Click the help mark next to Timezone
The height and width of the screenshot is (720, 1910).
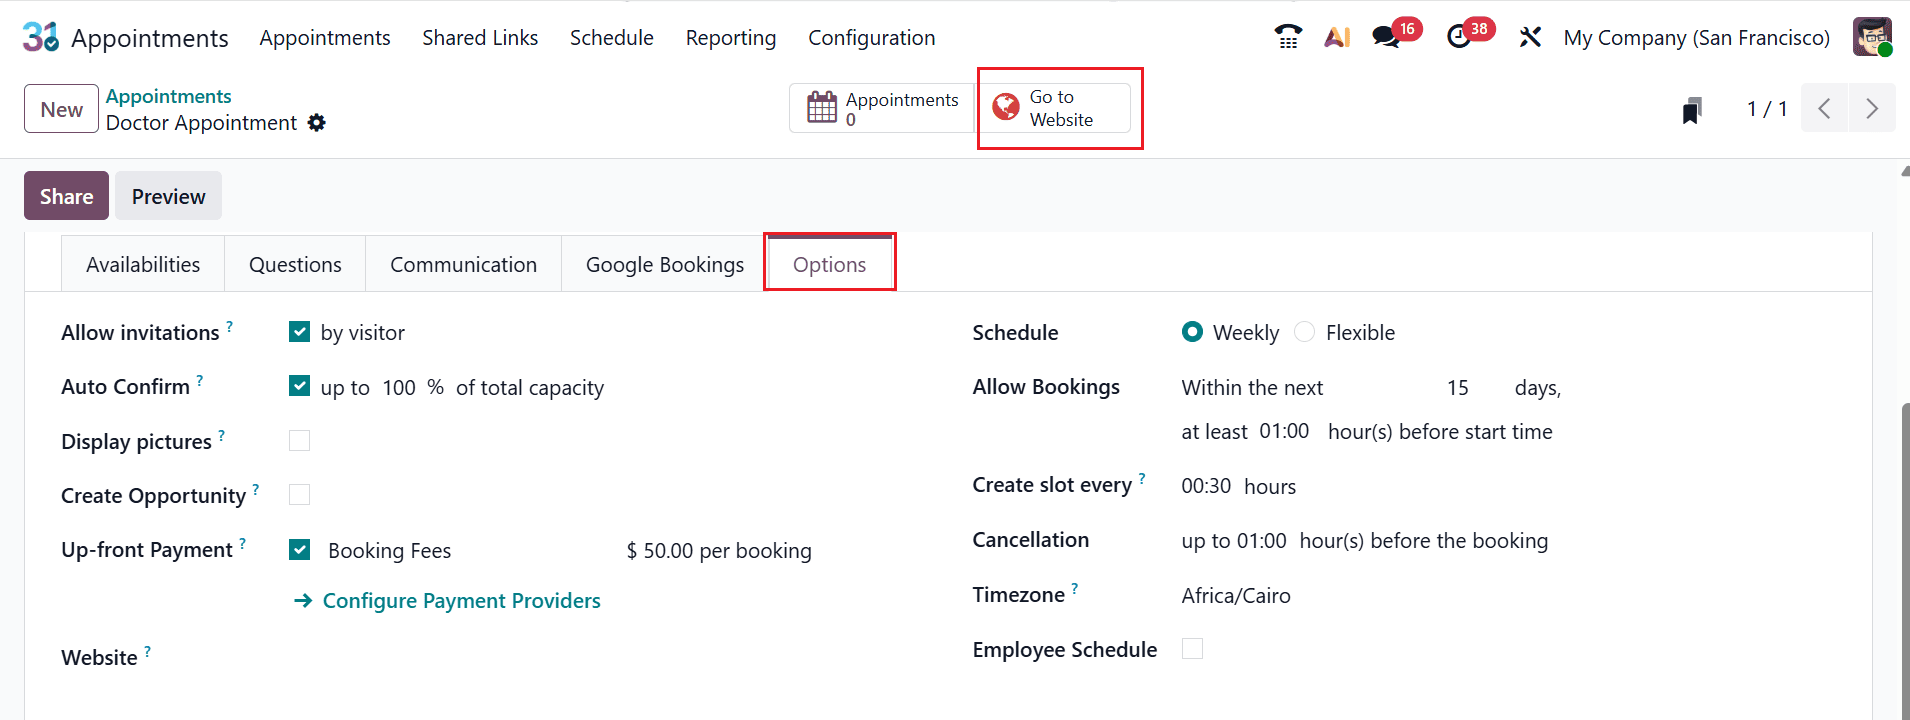coord(1075,588)
